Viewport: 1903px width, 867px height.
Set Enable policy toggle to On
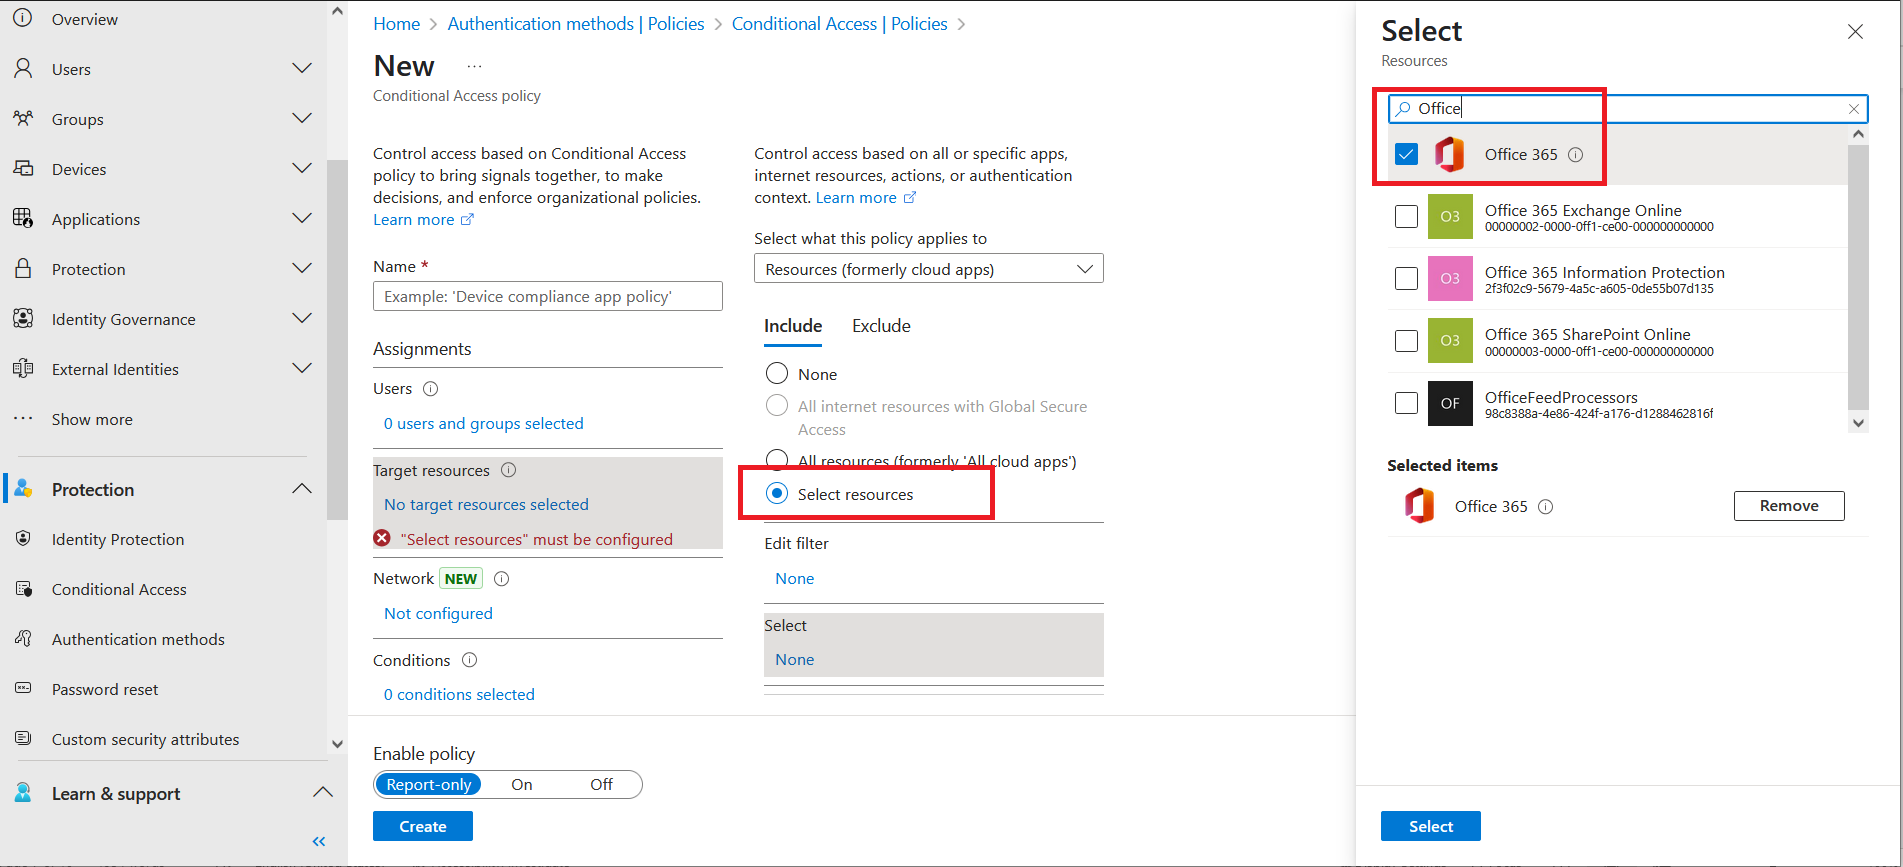click(x=522, y=785)
